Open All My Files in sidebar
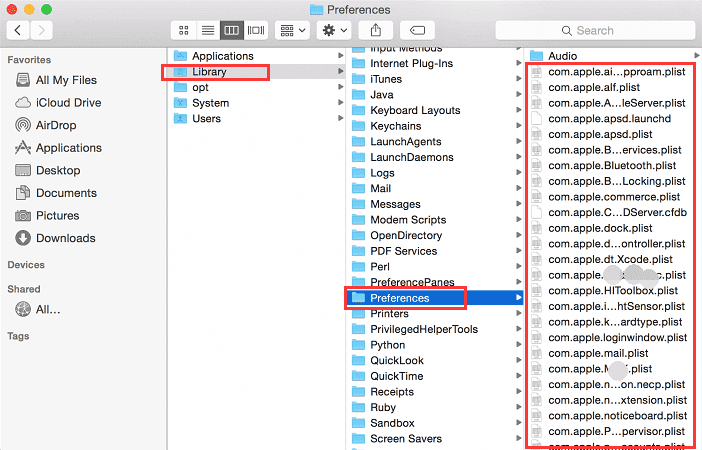 [56, 80]
